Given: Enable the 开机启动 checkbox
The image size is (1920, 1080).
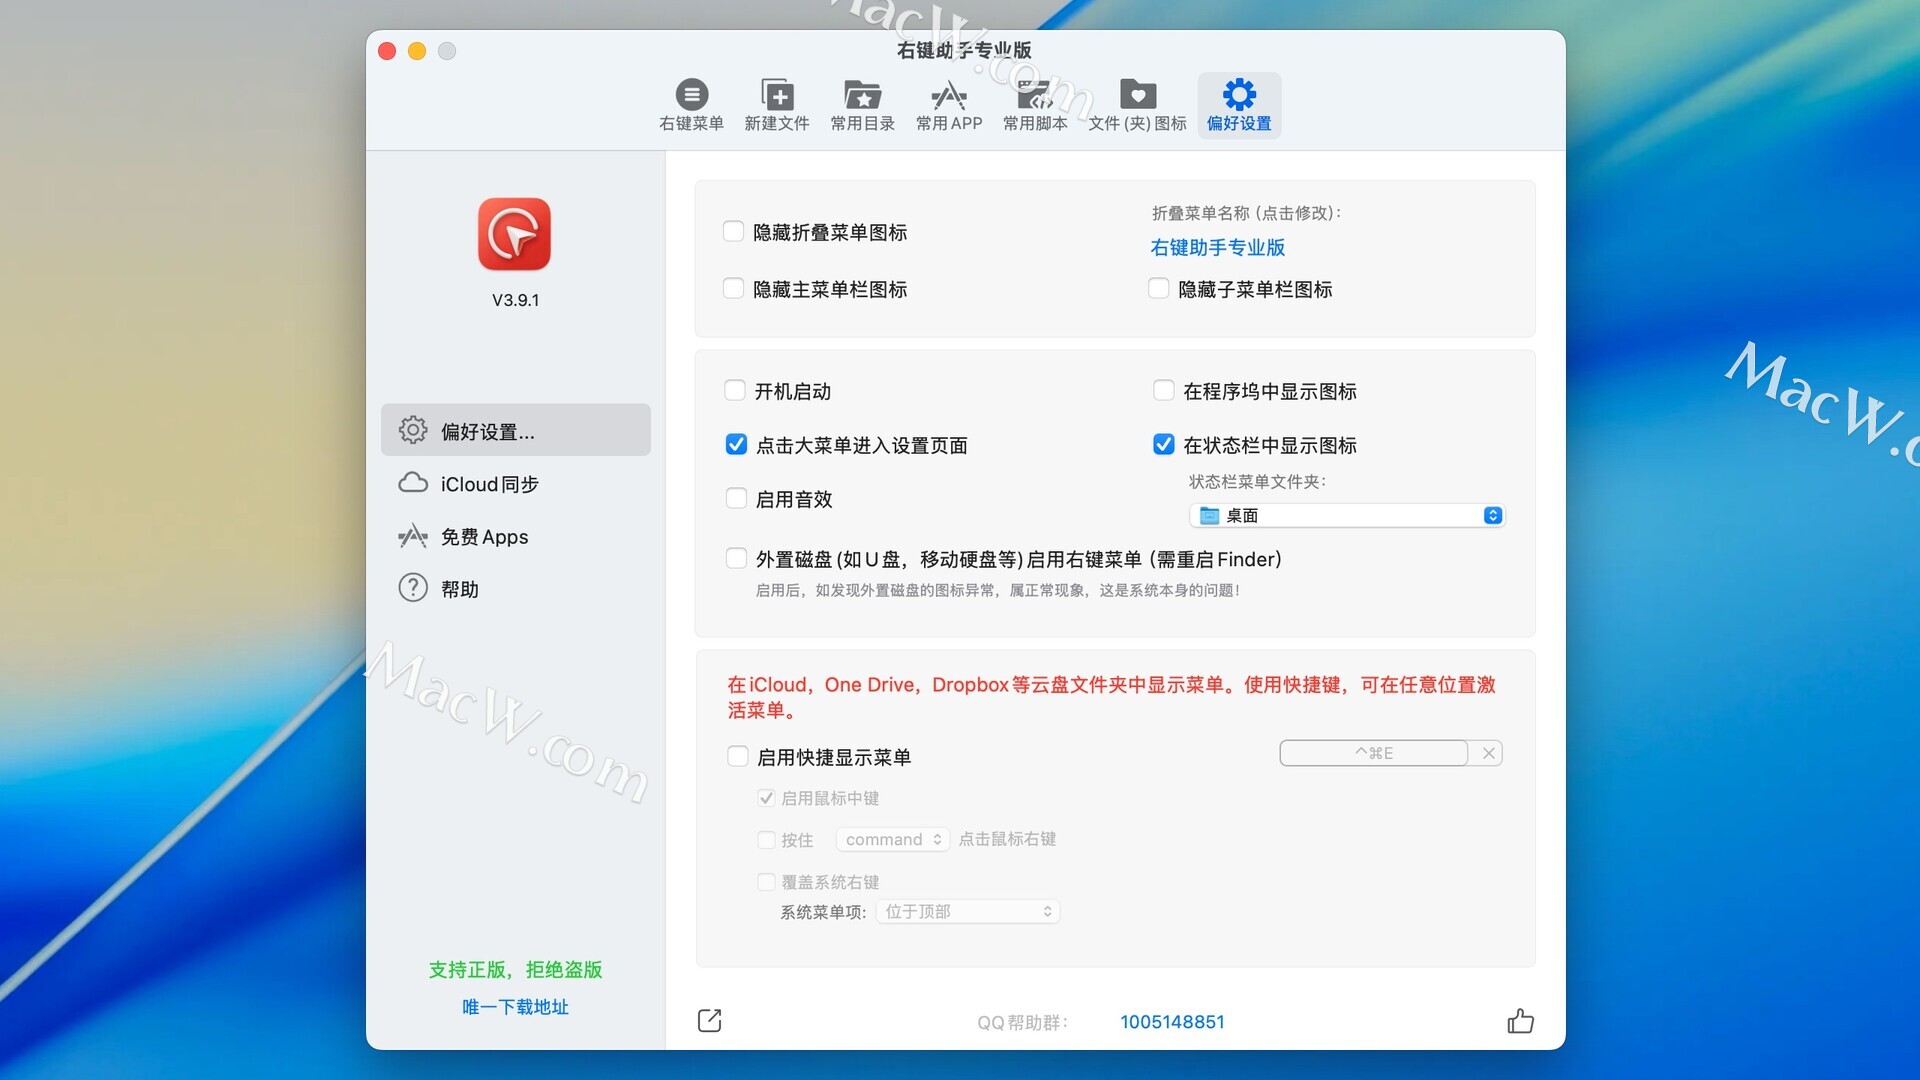Looking at the screenshot, I should click(735, 391).
